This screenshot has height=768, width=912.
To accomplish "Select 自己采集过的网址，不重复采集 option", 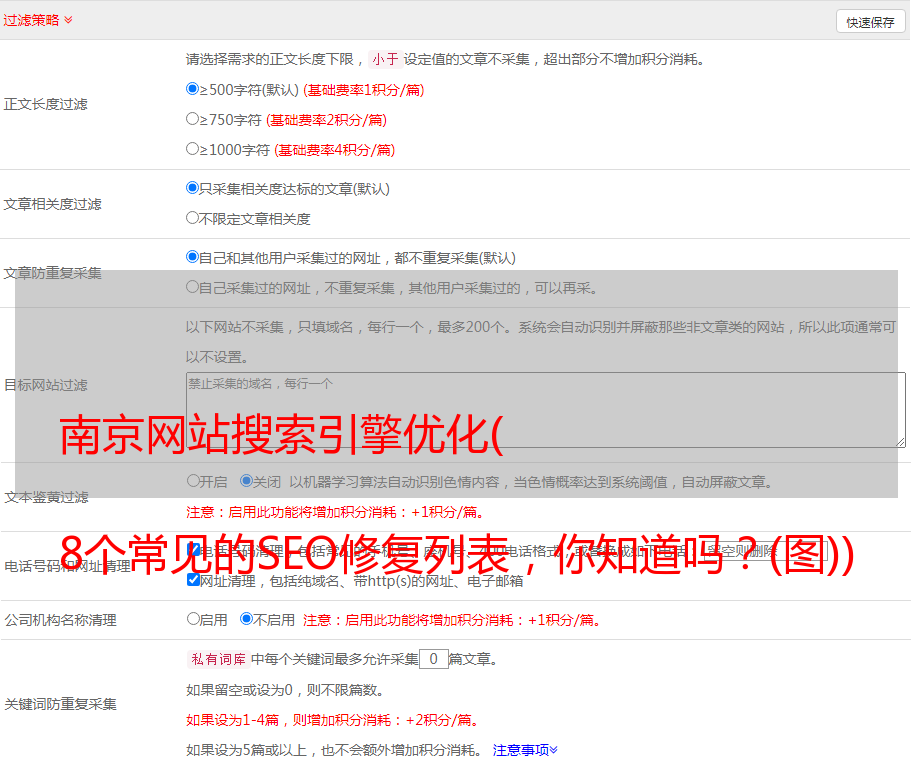I will click(x=192, y=286).
